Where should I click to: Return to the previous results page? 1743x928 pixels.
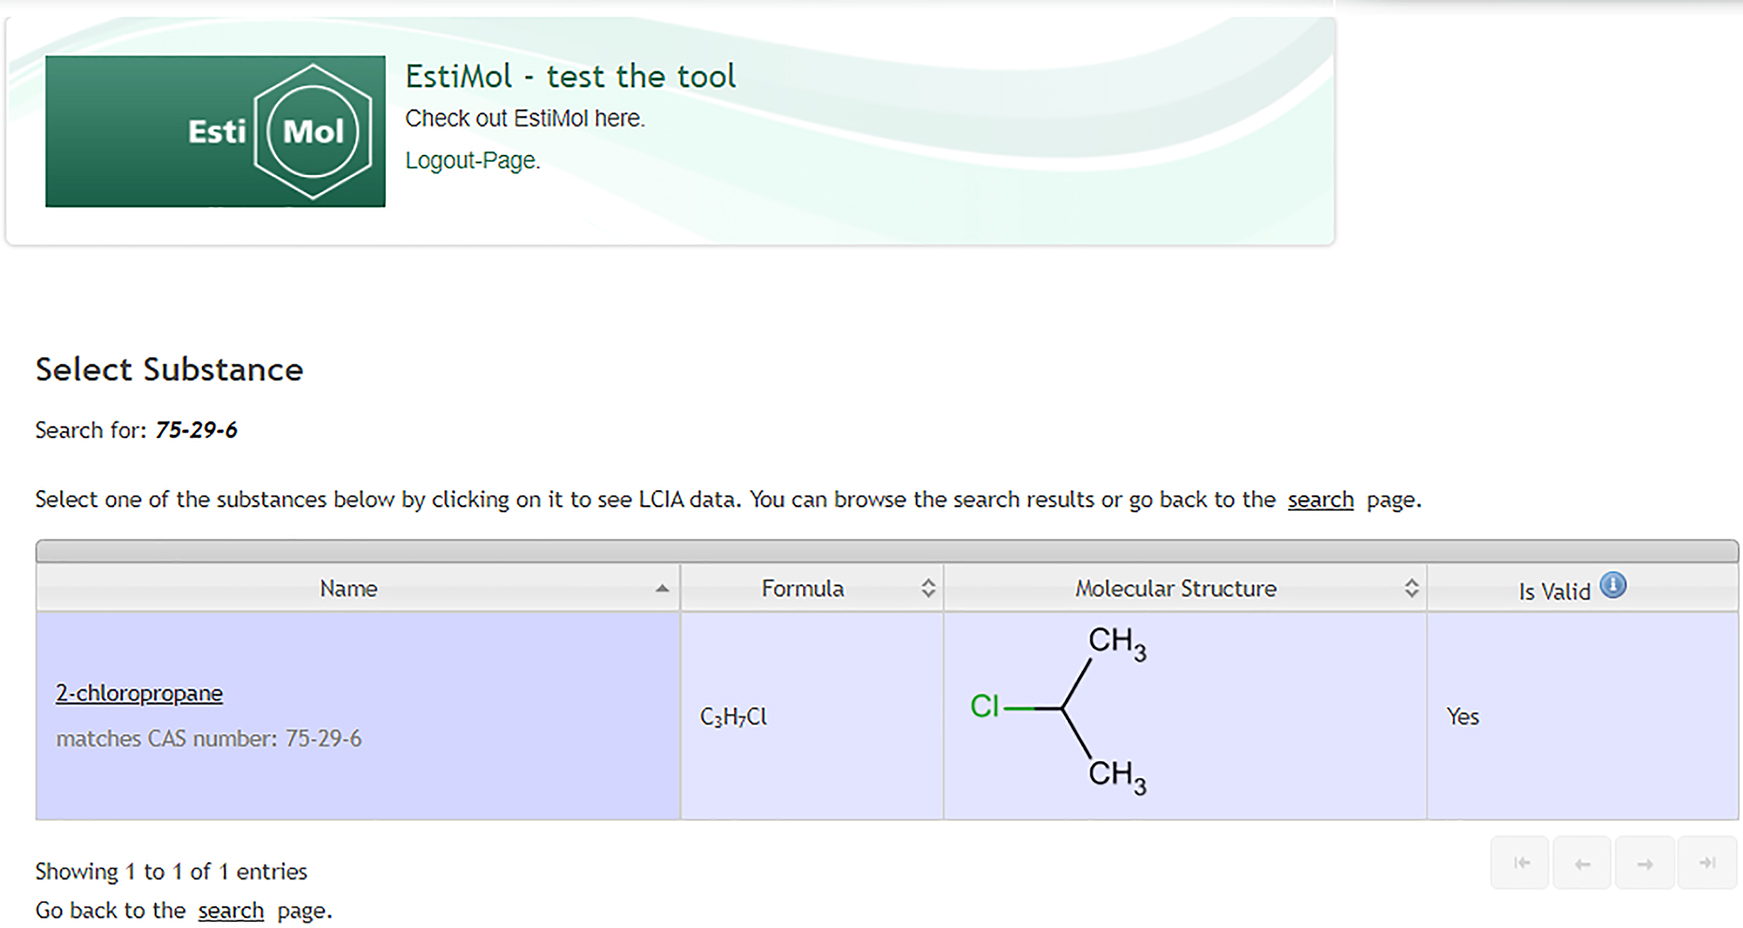(1582, 862)
